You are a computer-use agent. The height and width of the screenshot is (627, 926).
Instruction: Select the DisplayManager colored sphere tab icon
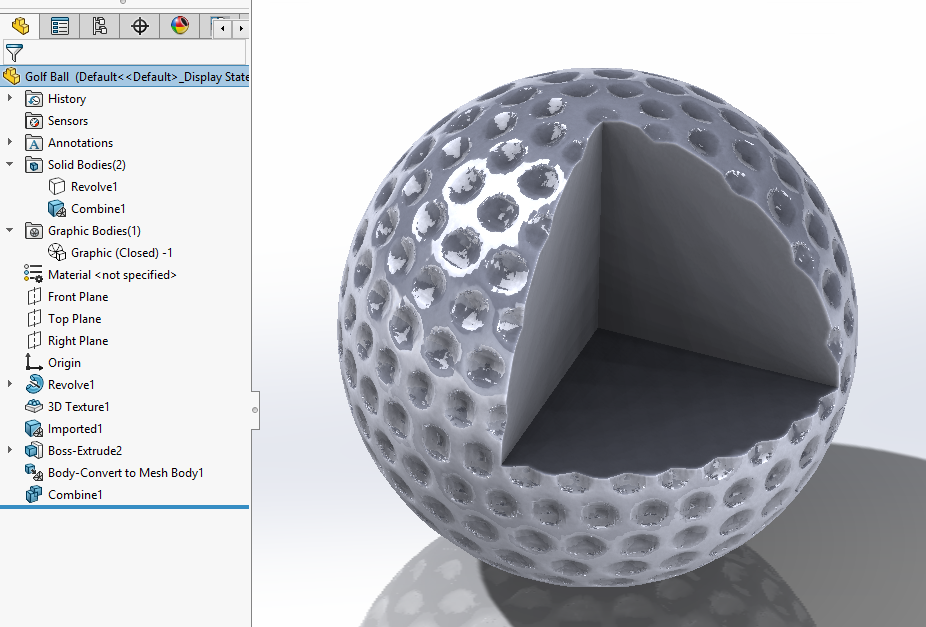tap(179, 26)
